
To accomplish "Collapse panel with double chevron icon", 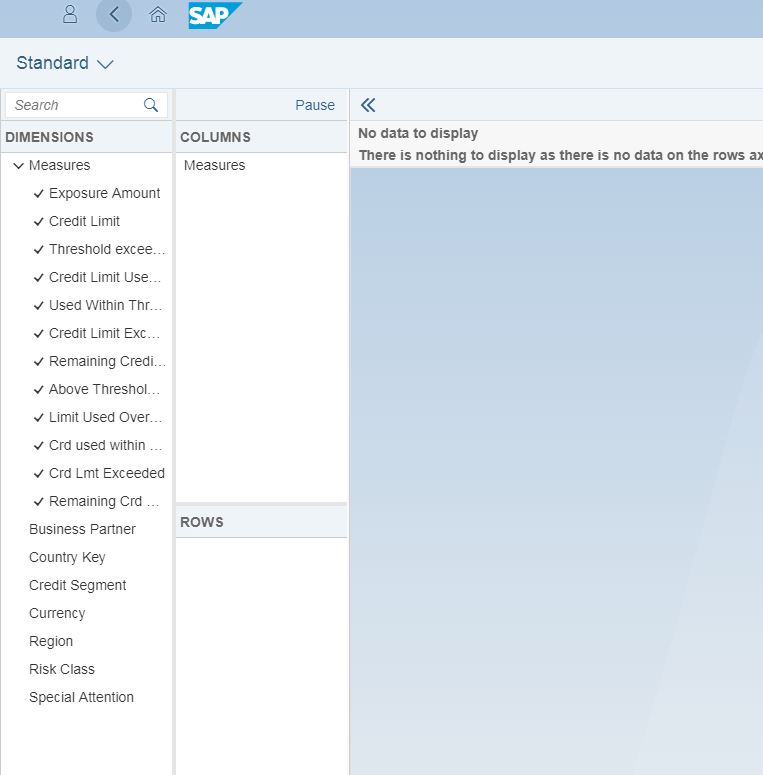I will tap(368, 105).
